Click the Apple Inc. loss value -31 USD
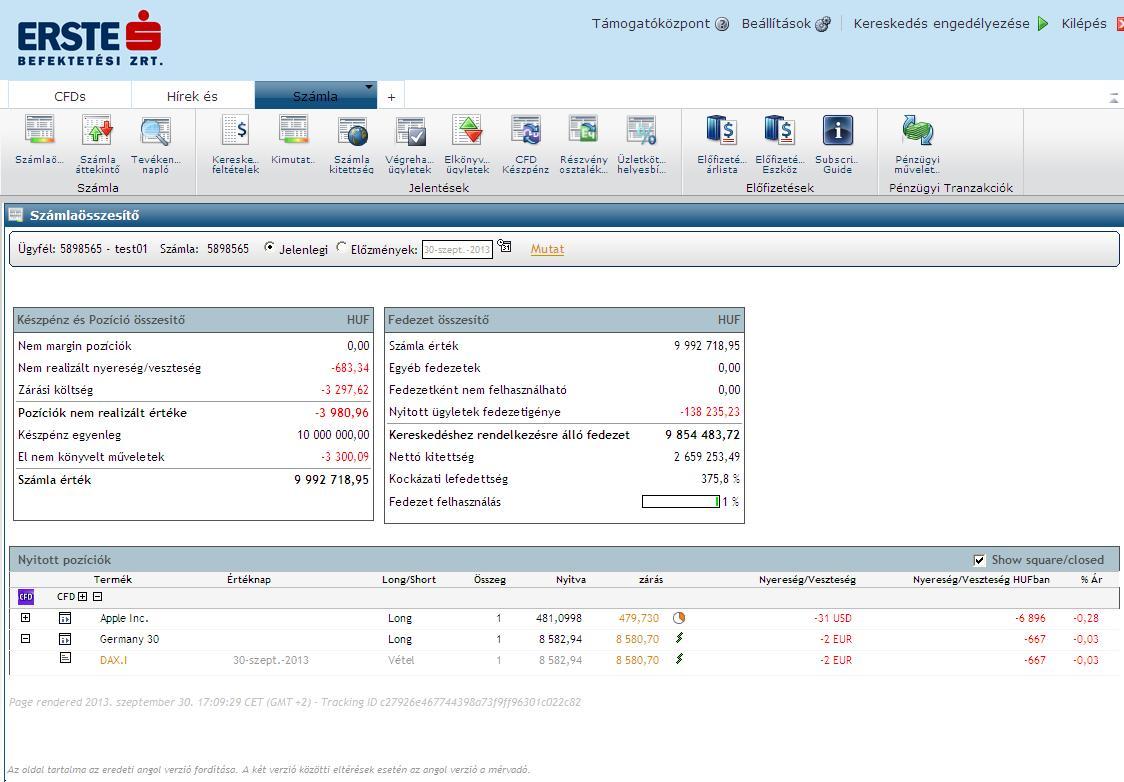Image resolution: width=1124 pixels, height=782 pixels. point(833,618)
